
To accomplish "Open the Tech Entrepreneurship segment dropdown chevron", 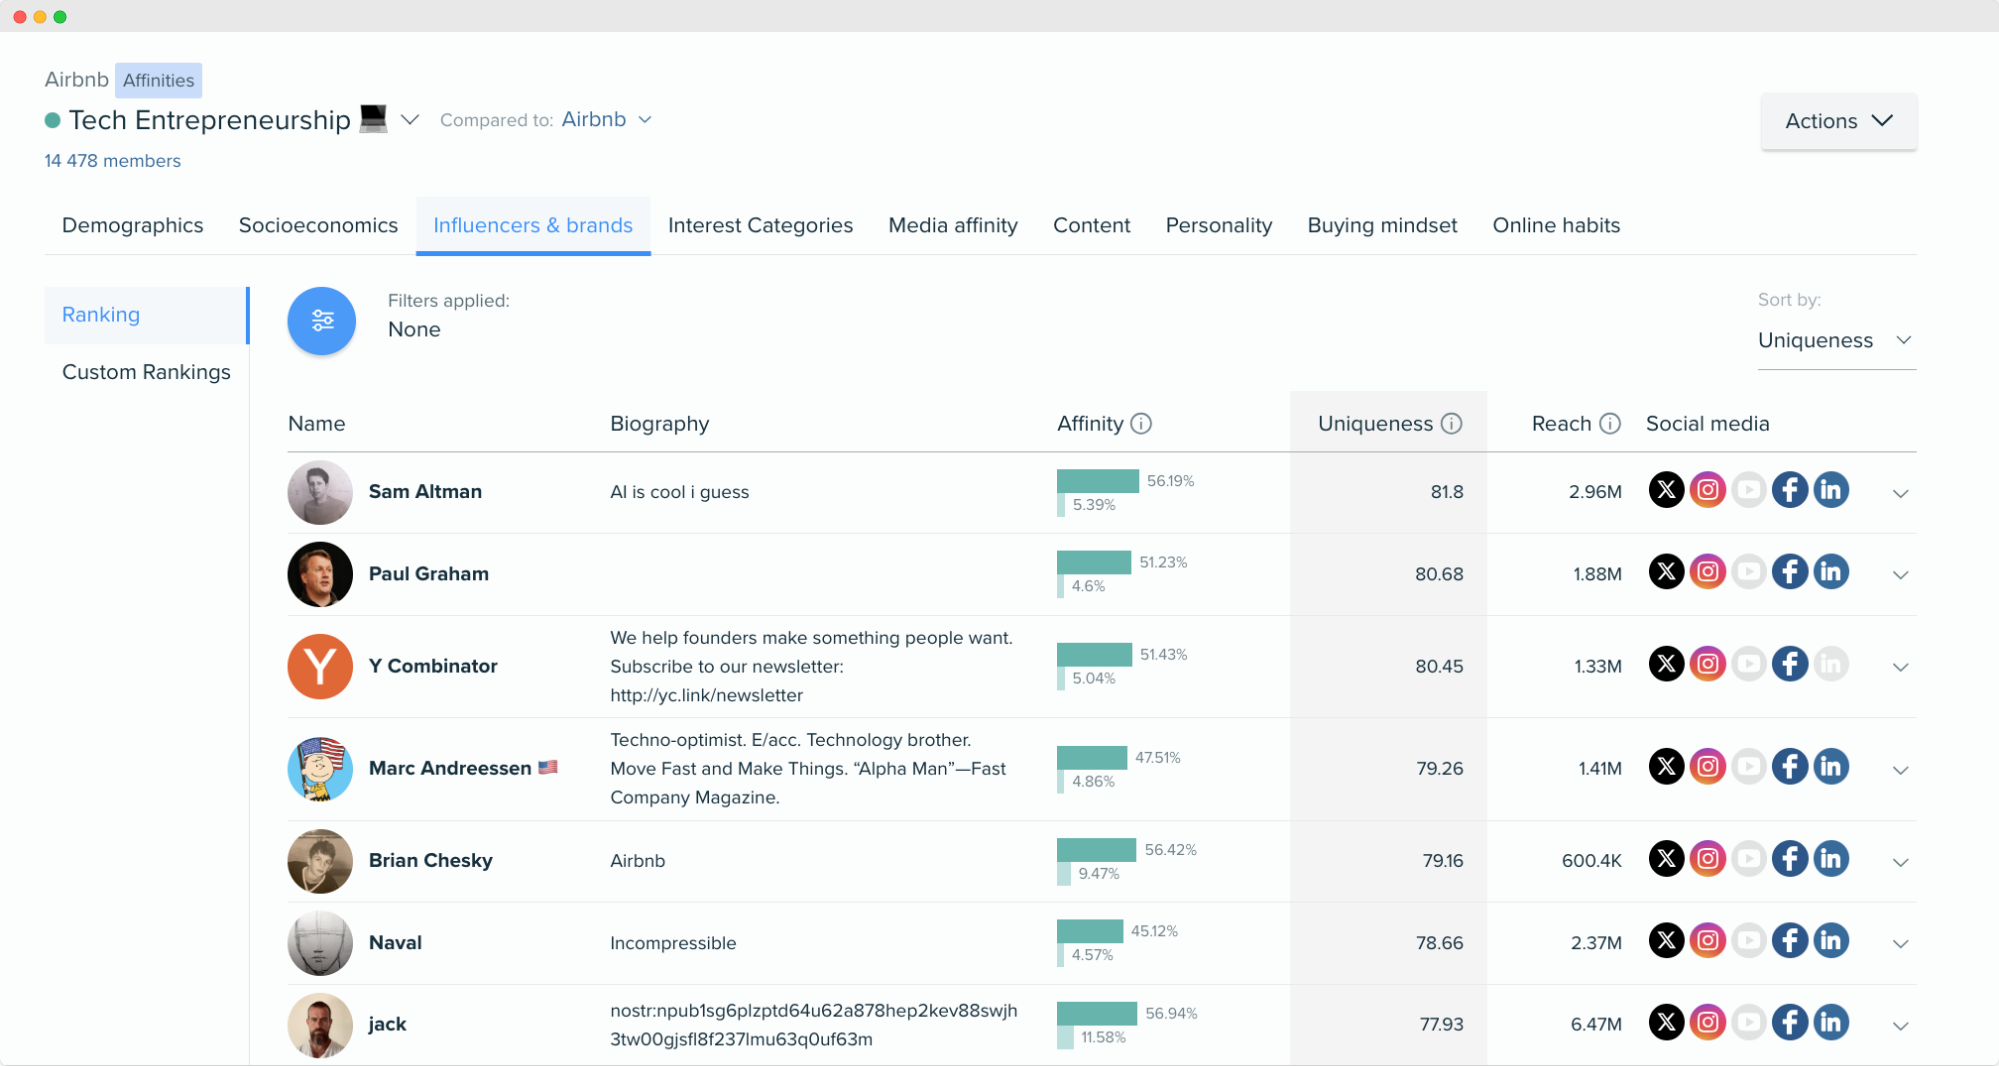I will click(x=410, y=120).
